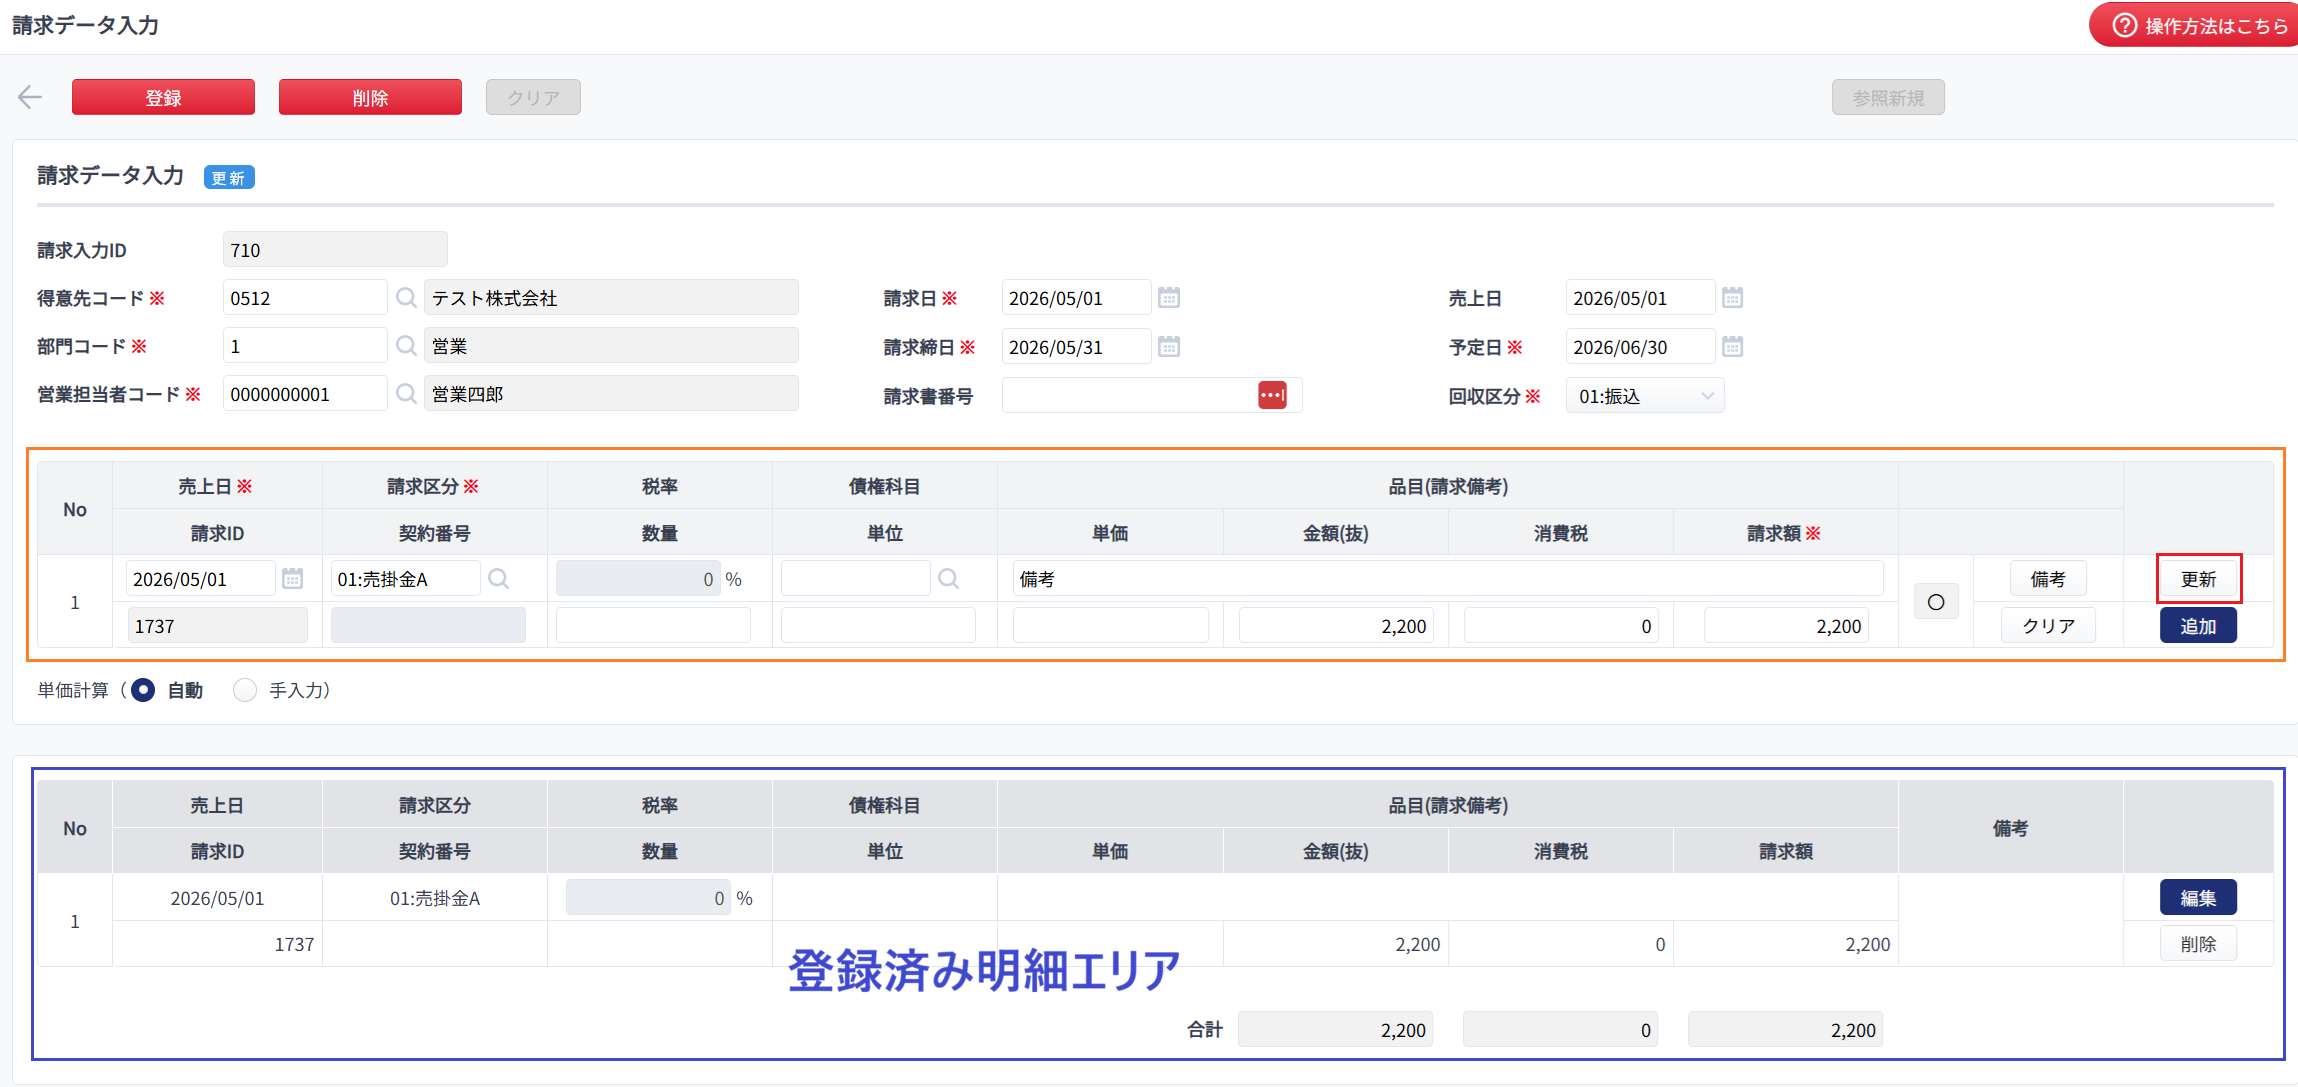Click the 営業担当者コード field 0000000001

pyautogui.click(x=305, y=394)
